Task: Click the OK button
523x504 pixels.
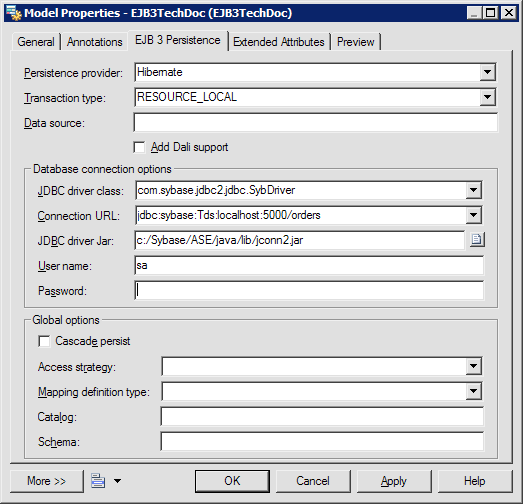Action: point(232,481)
